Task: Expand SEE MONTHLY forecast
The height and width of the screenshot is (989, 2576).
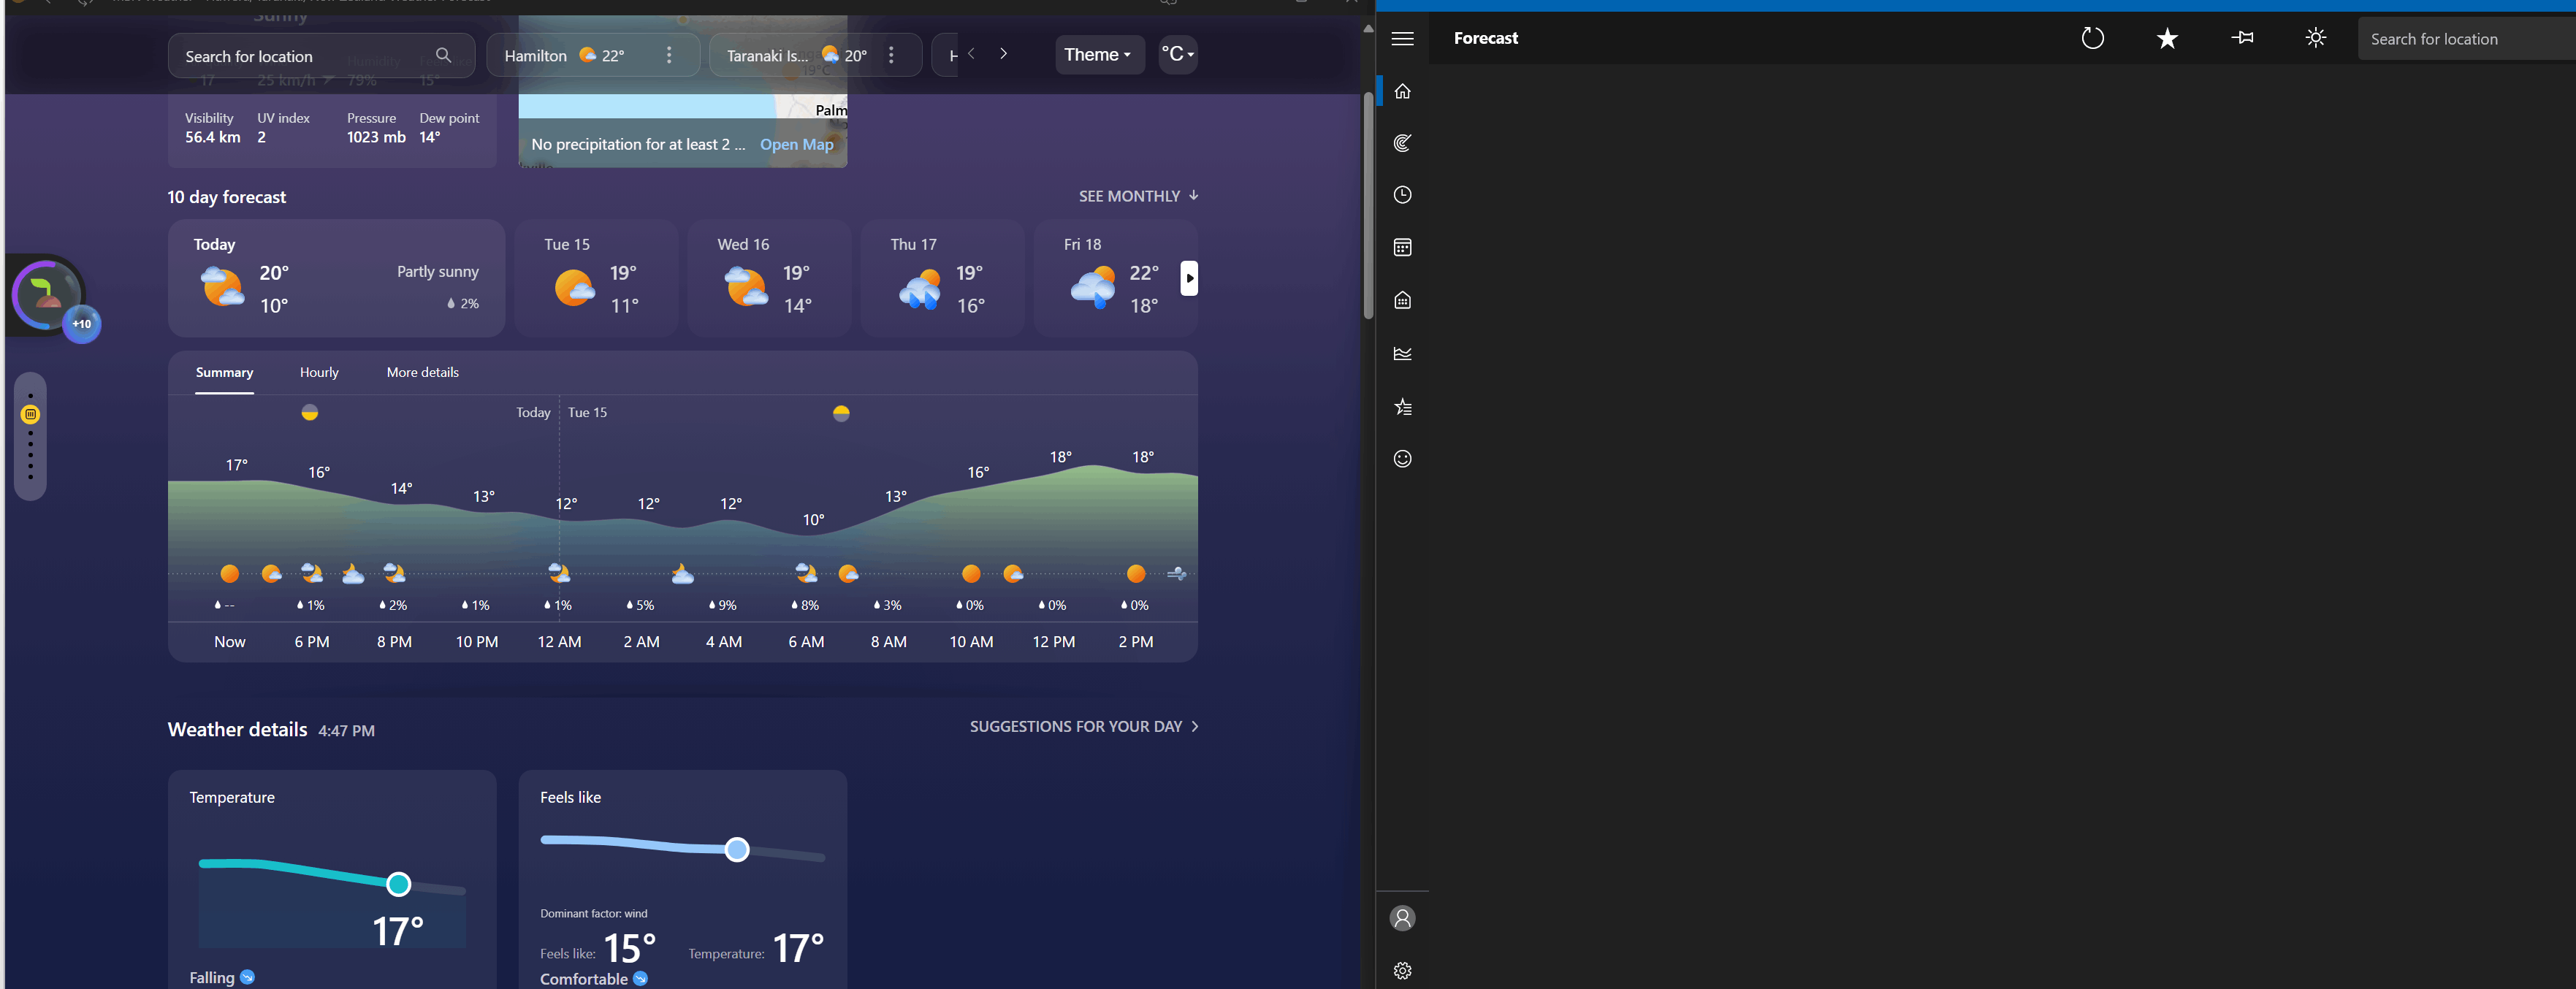Action: click(x=1138, y=196)
